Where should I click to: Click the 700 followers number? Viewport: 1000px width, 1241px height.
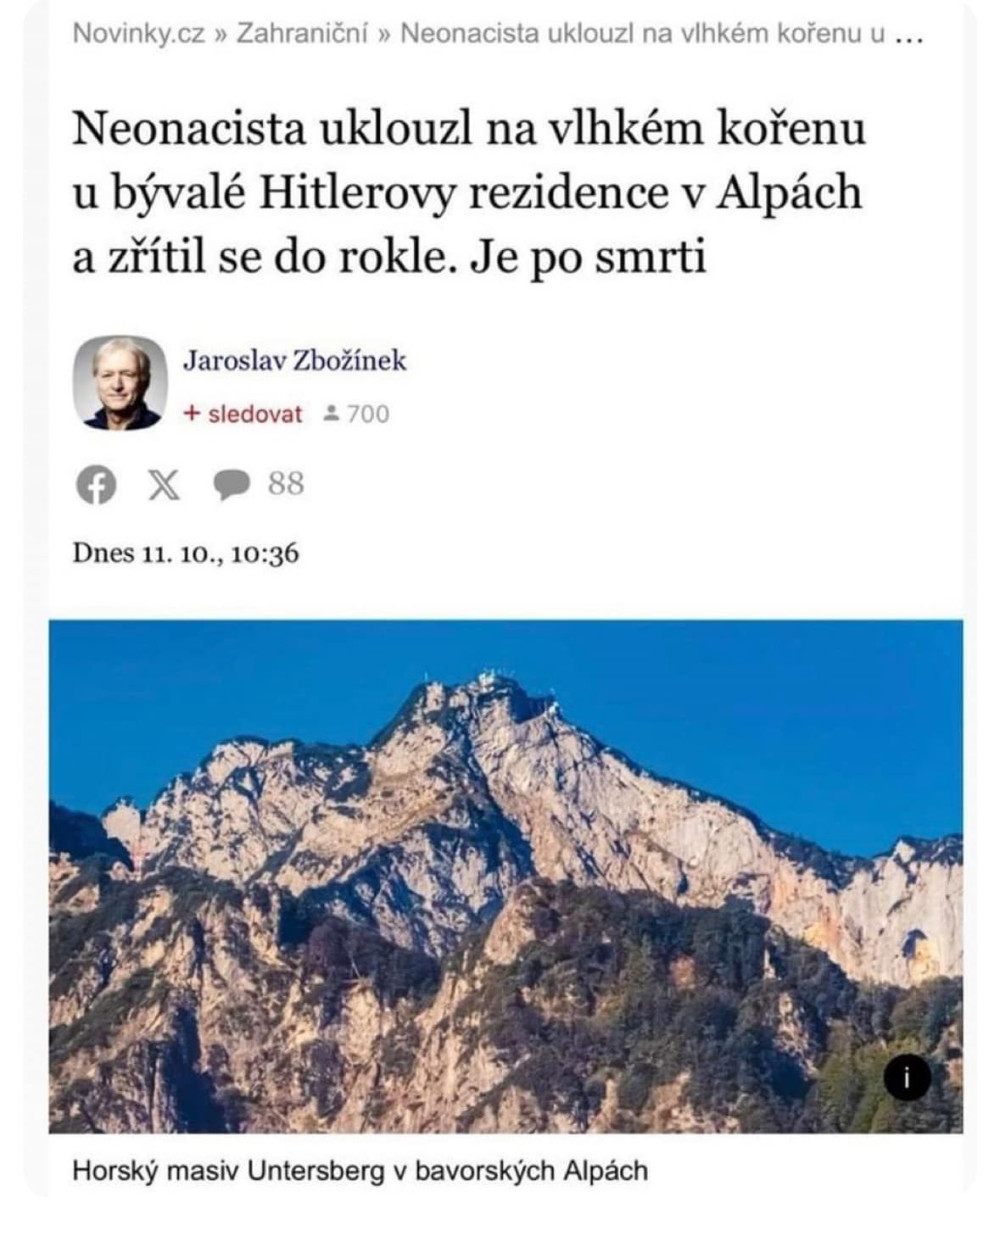368,414
